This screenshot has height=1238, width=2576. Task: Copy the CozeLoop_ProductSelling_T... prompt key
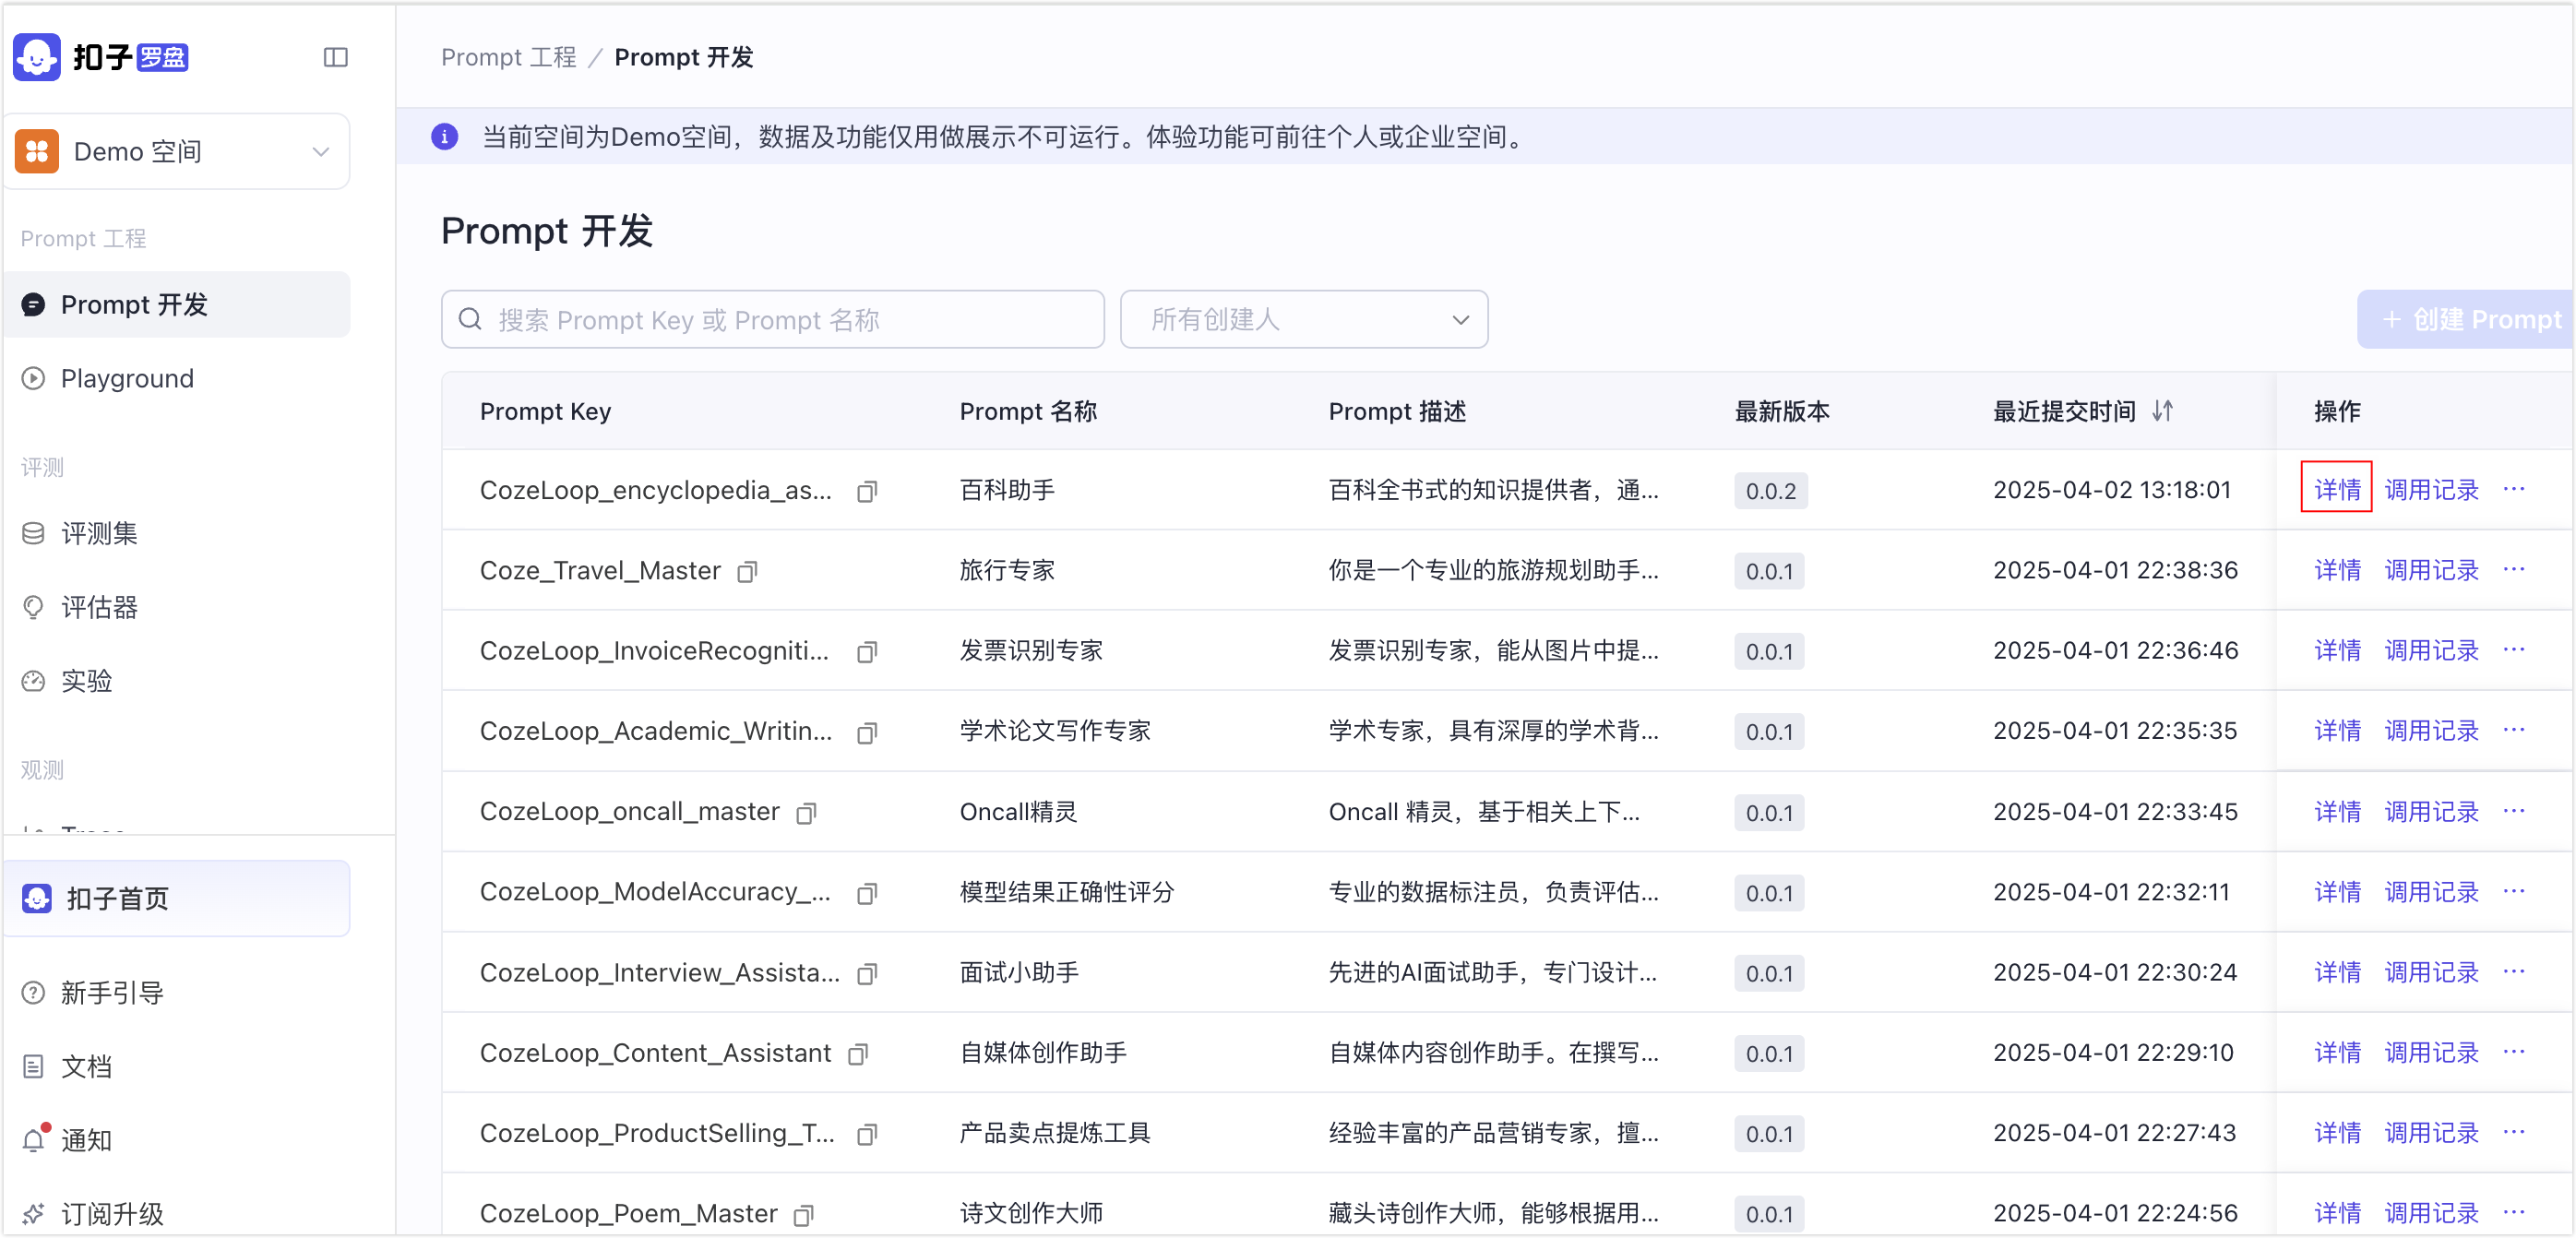[867, 1134]
